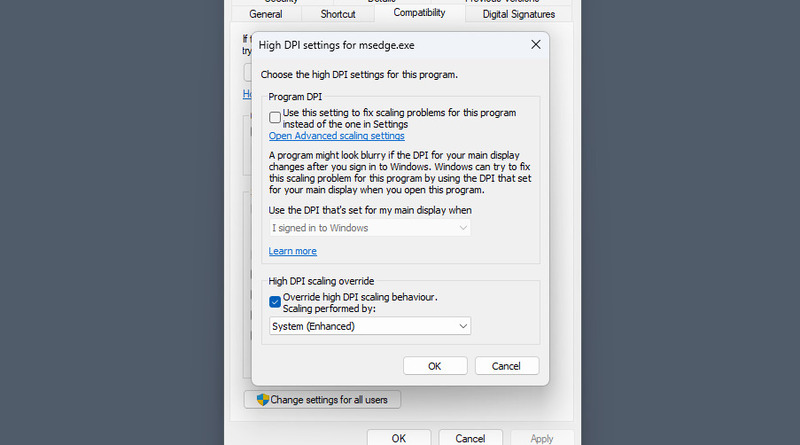Viewport: 800px width, 445px height.
Task: Enable the Program DPI fix scaling checkbox
Action: click(x=275, y=117)
